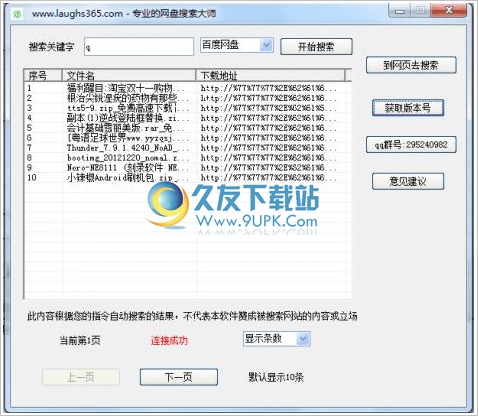Sort by the 序号 column header

point(43,75)
